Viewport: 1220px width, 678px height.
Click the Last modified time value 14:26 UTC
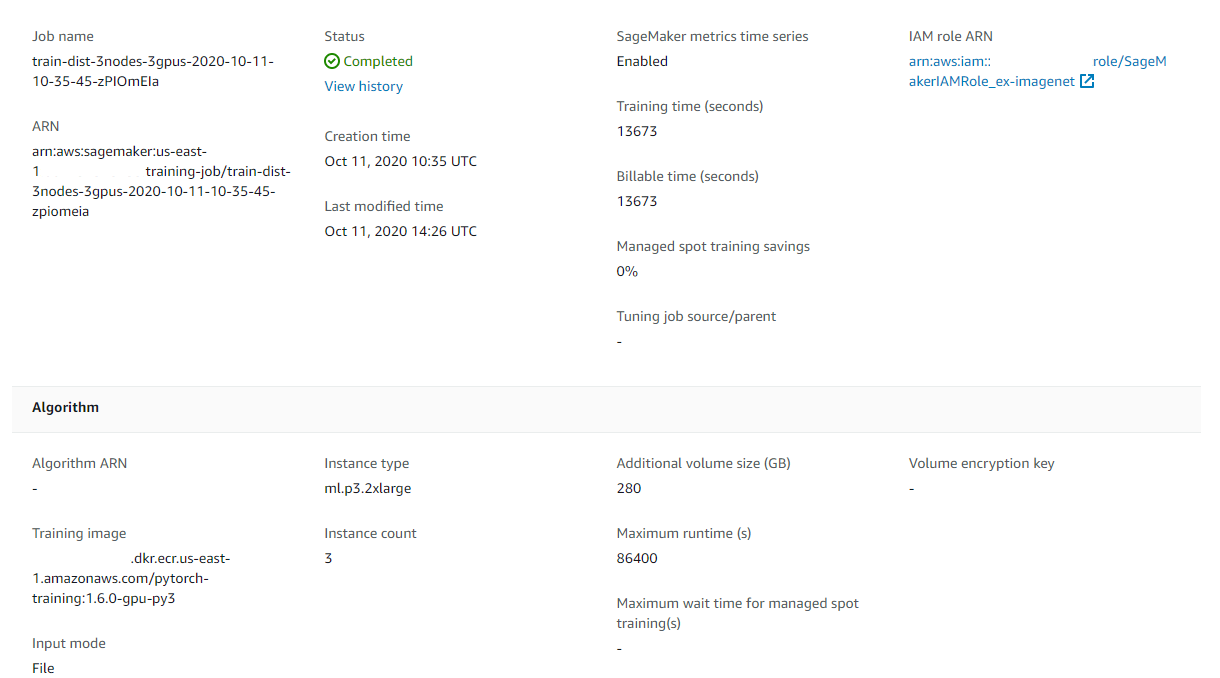(x=400, y=231)
